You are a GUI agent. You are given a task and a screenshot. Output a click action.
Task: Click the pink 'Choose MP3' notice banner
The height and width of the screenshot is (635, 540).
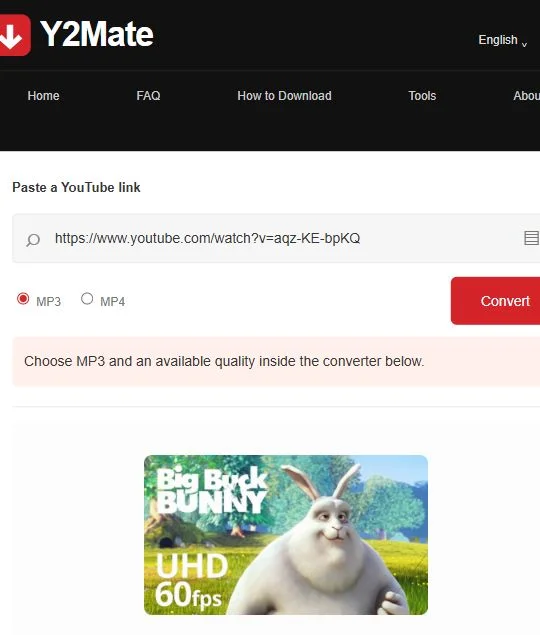click(x=276, y=361)
